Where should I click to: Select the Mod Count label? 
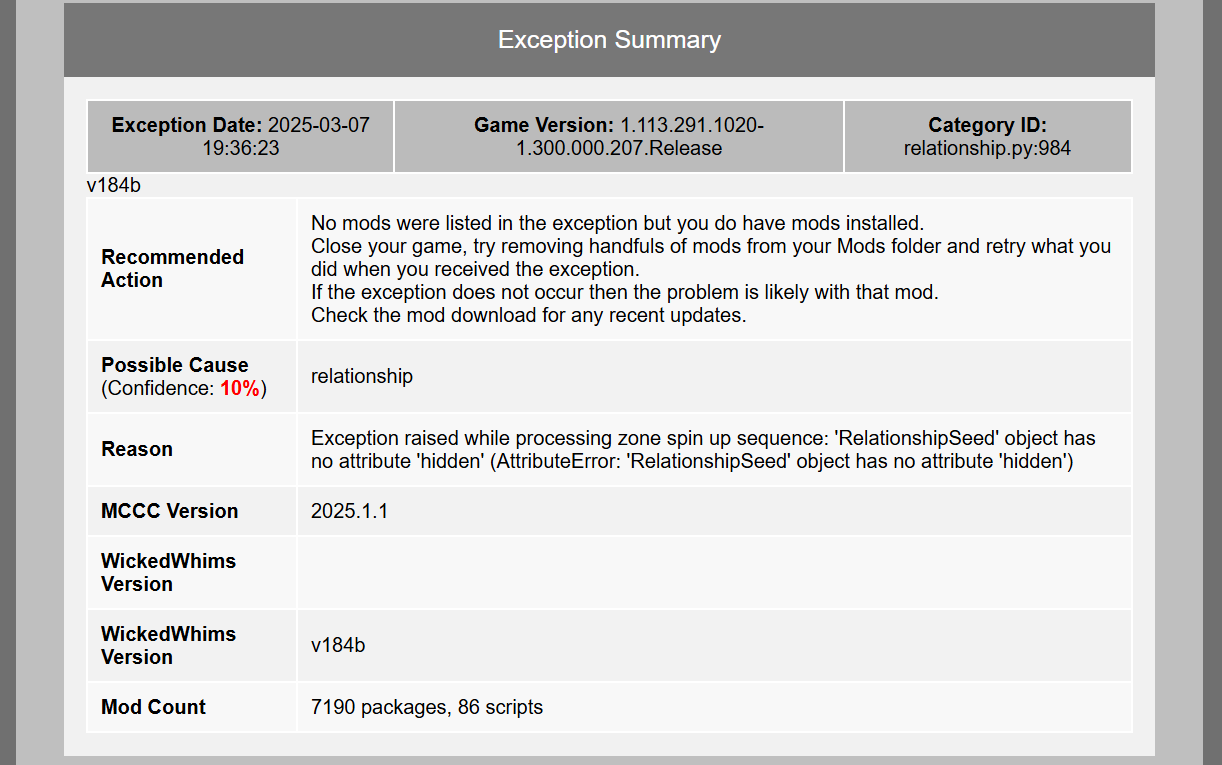tap(153, 707)
